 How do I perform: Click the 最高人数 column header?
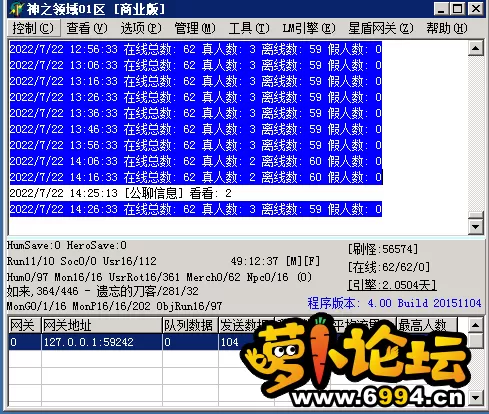point(427,325)
